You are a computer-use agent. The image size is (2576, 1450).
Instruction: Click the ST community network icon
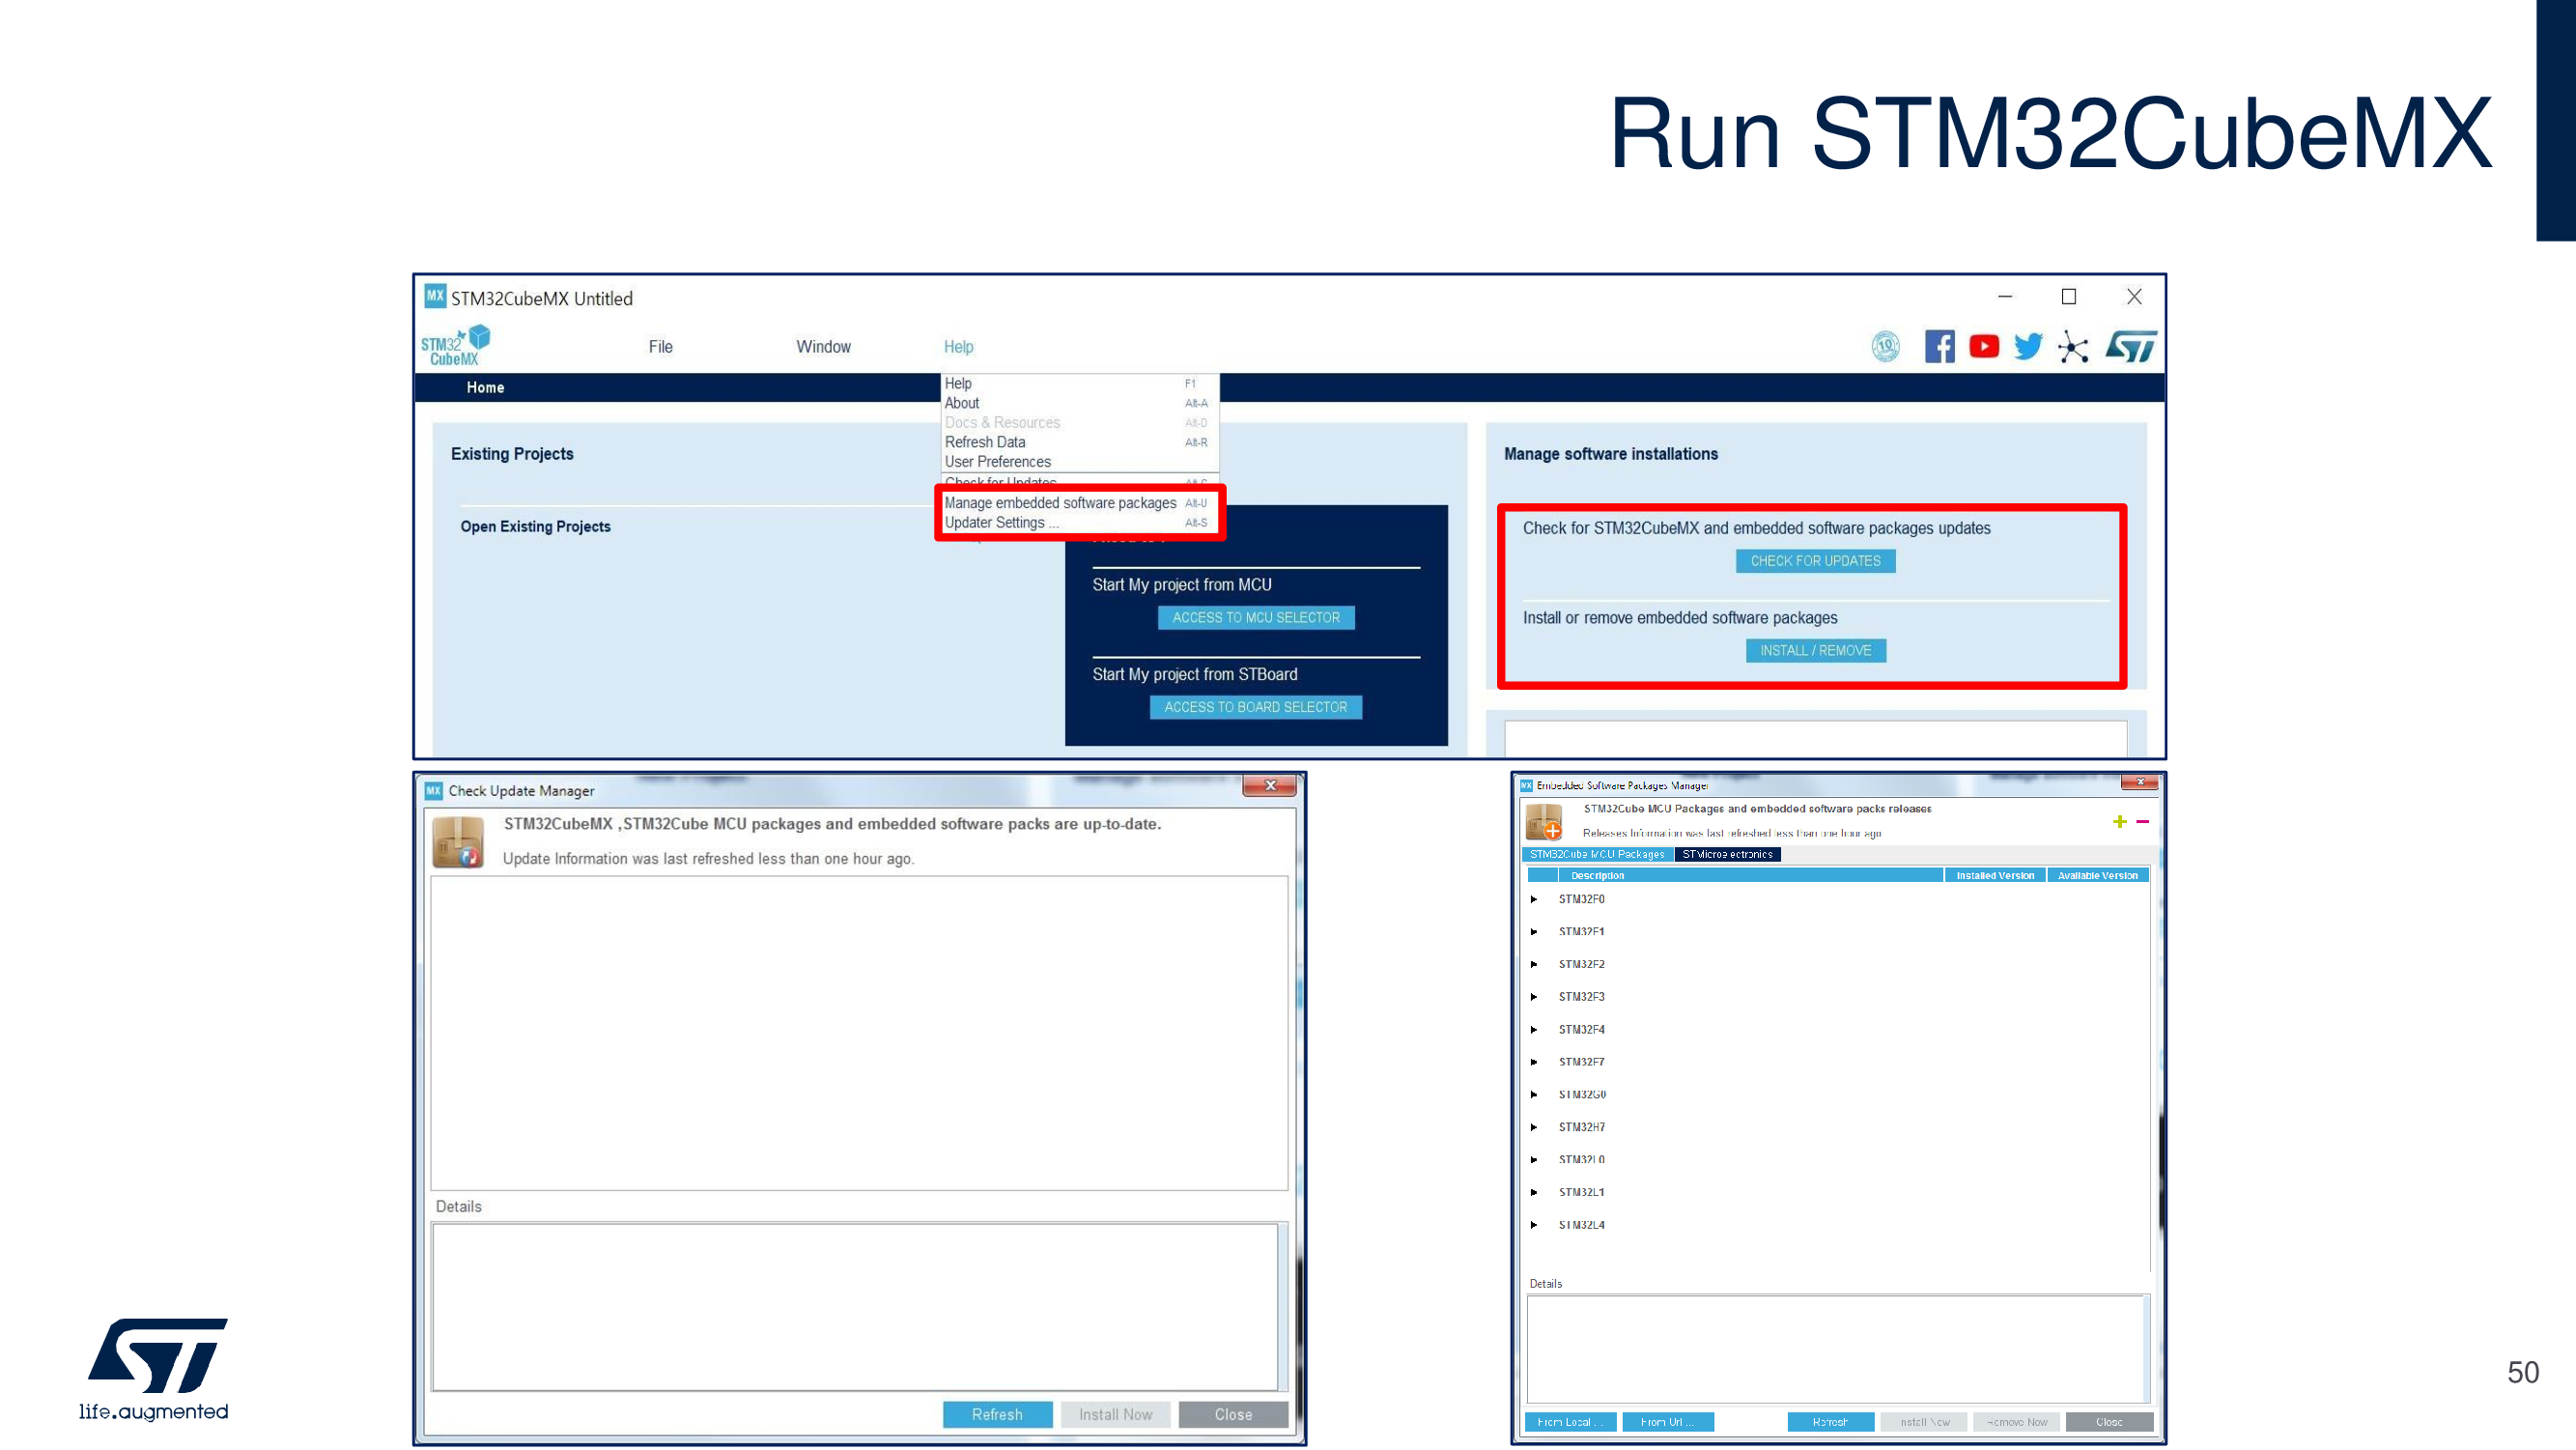[2073, 348]
